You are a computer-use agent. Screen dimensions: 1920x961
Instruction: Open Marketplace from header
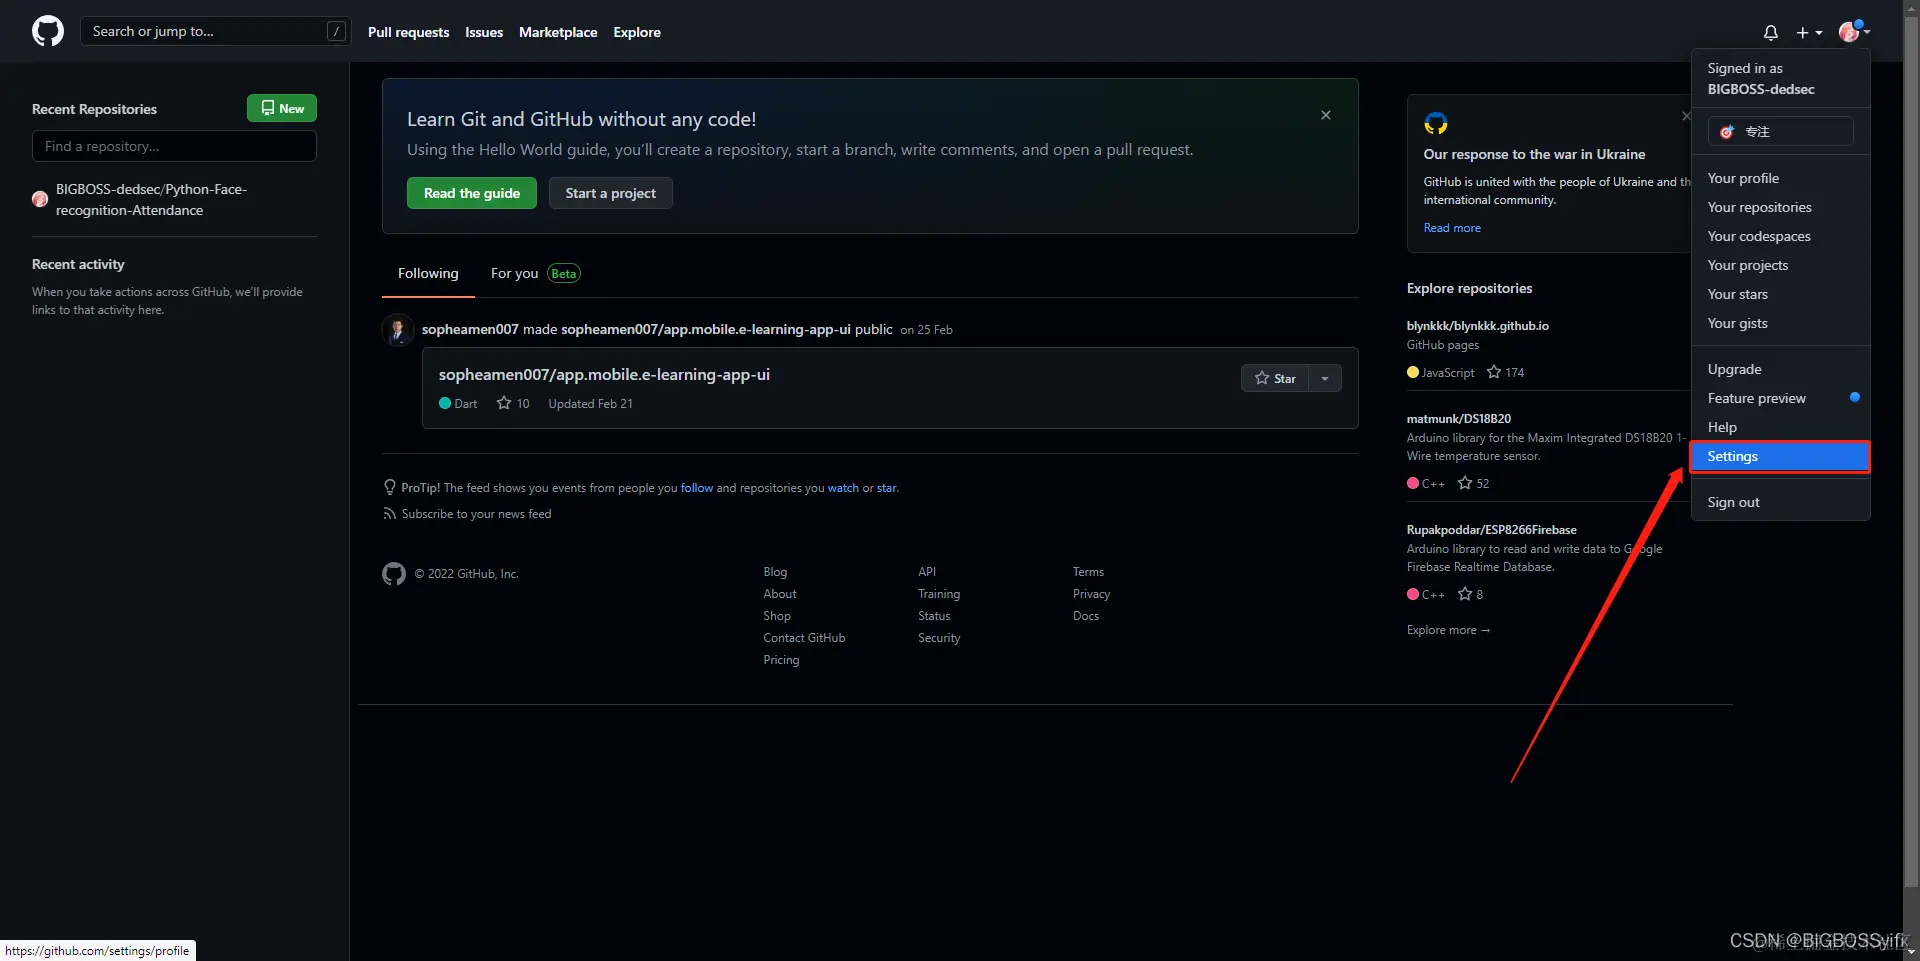tap(558, 32)
